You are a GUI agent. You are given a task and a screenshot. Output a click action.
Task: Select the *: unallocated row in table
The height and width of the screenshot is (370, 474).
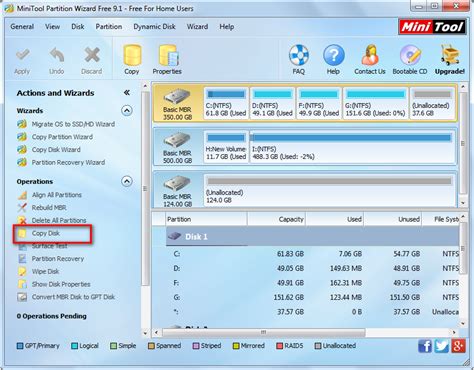point(312,312)
